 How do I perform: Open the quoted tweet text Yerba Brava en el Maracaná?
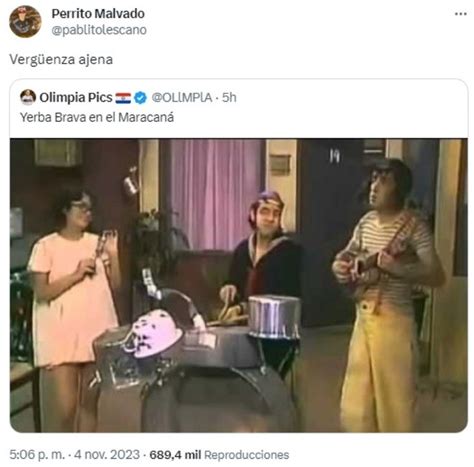click(97, 117)
